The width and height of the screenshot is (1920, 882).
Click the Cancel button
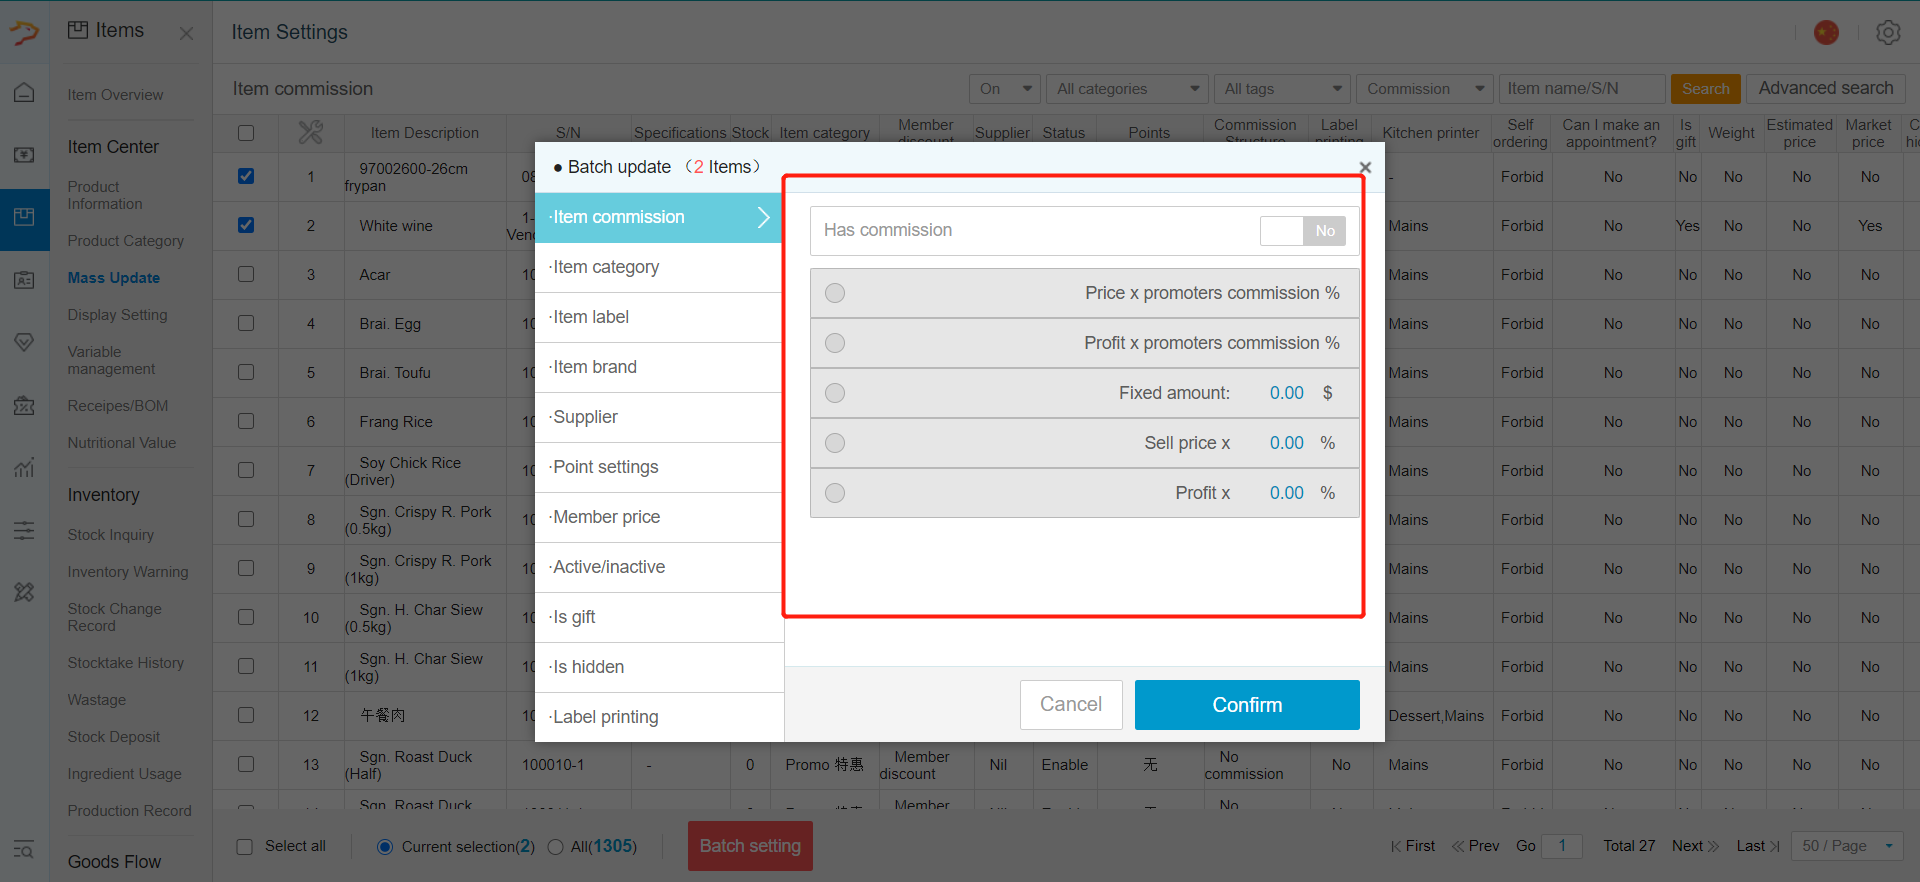(x=1071, y=705)
